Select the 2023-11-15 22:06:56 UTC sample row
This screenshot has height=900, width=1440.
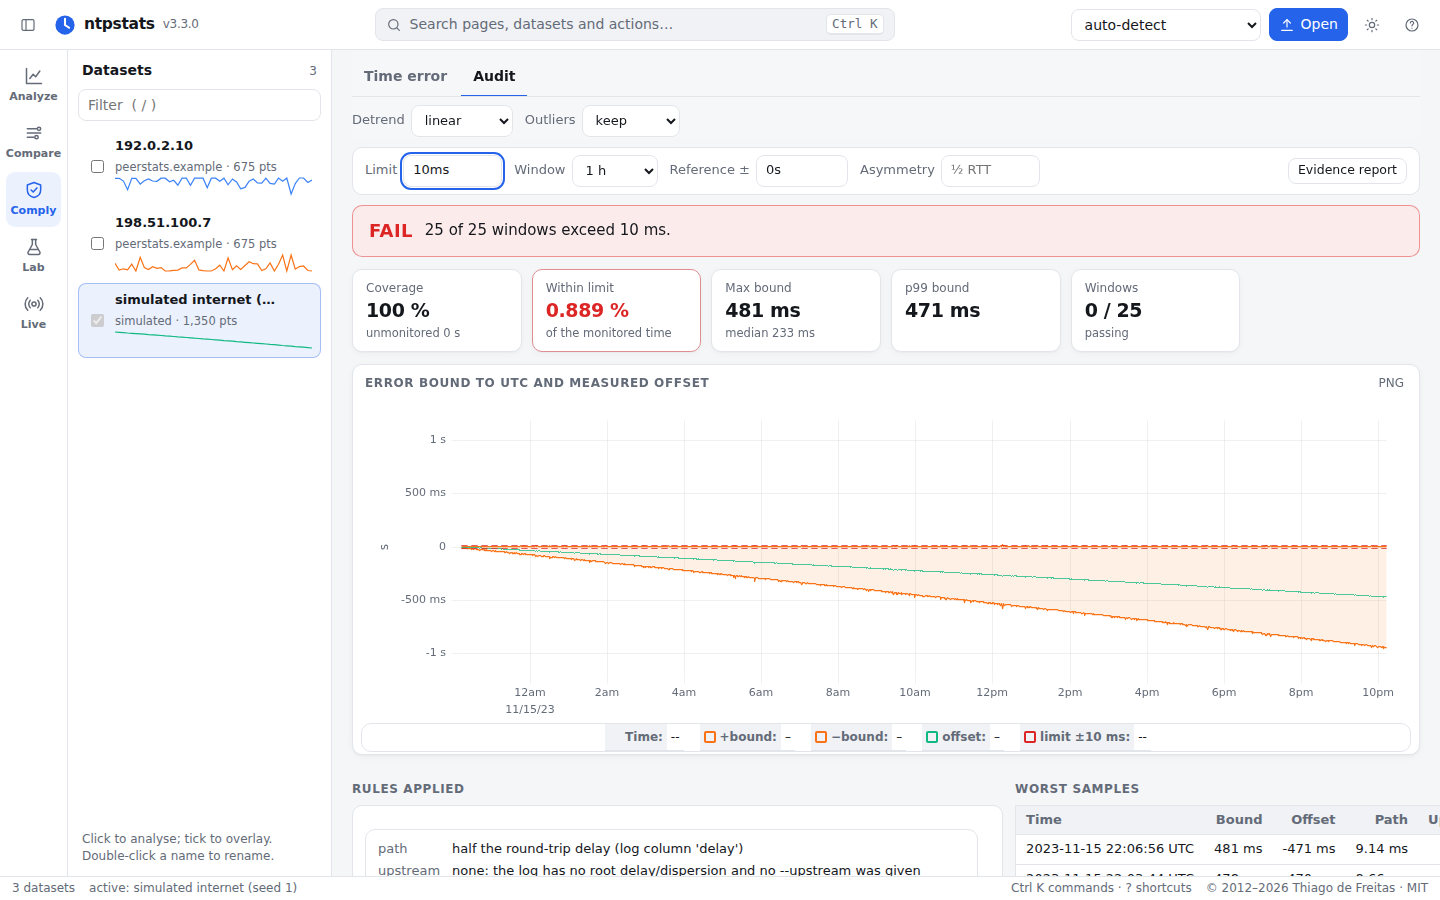pyautogui.click(x=1227, y=849)
